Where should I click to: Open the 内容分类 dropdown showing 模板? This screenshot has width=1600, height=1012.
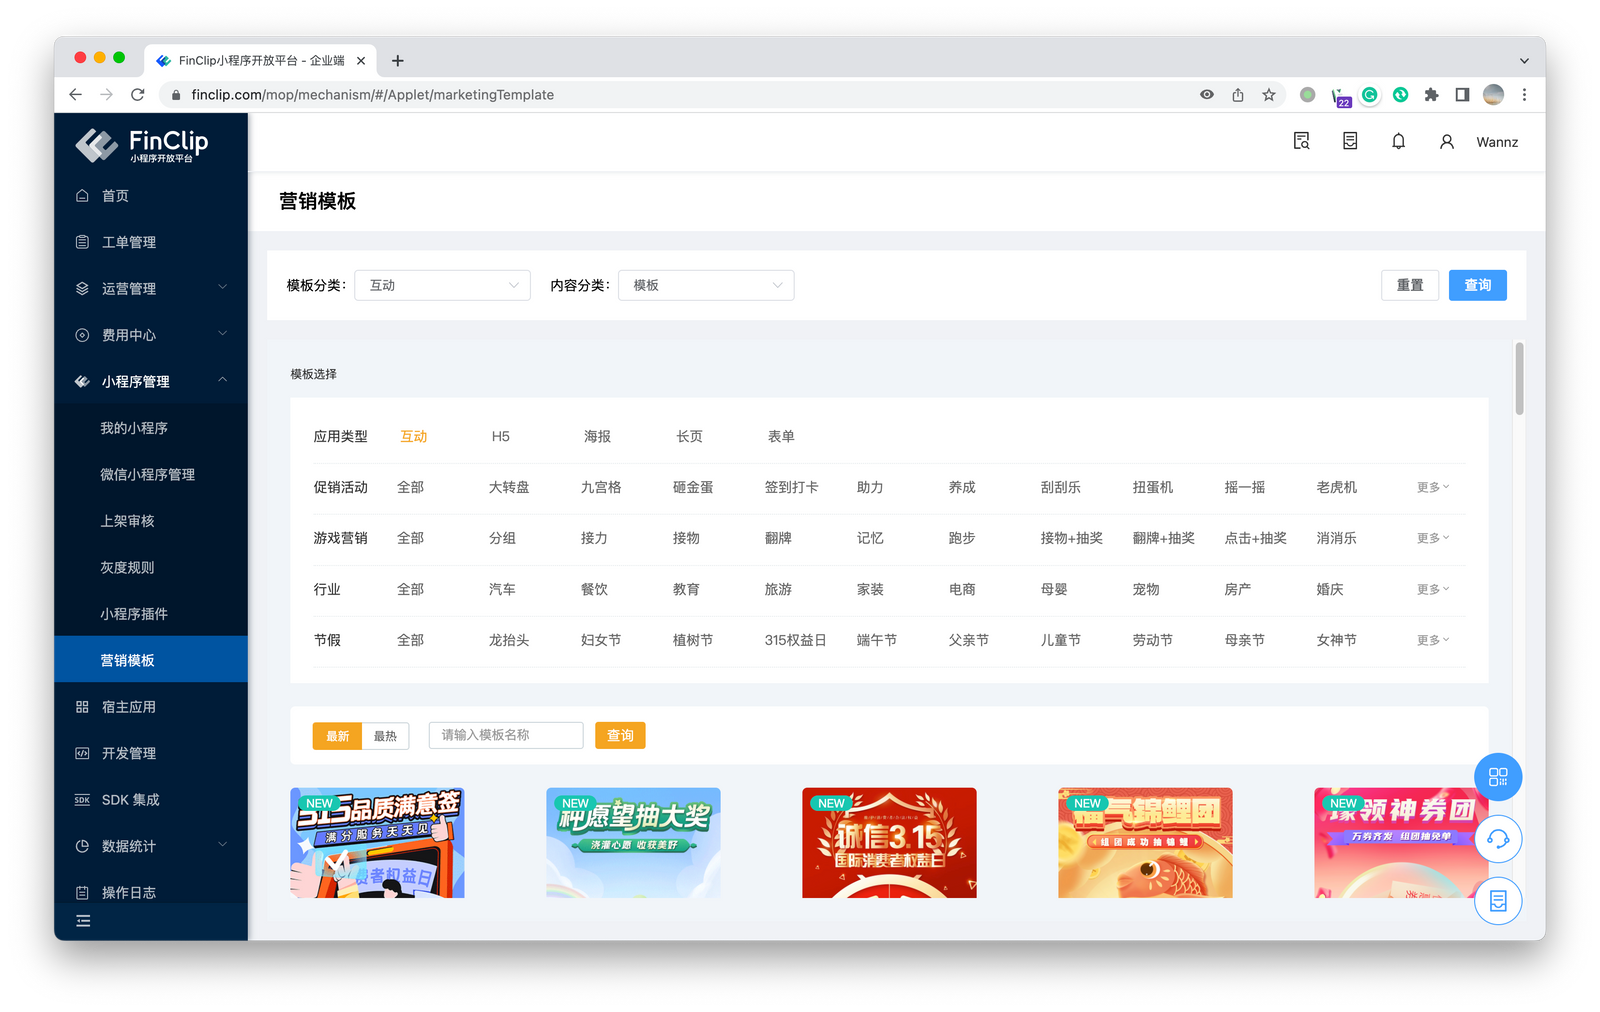(706, 285)
